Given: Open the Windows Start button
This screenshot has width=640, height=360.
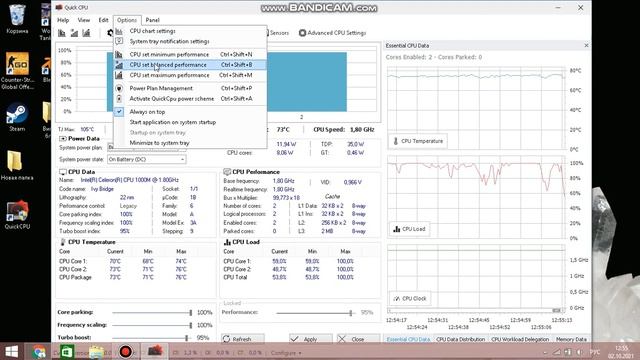Looking at the screenshot, I should pyautogui.click(x=11, y=352).
